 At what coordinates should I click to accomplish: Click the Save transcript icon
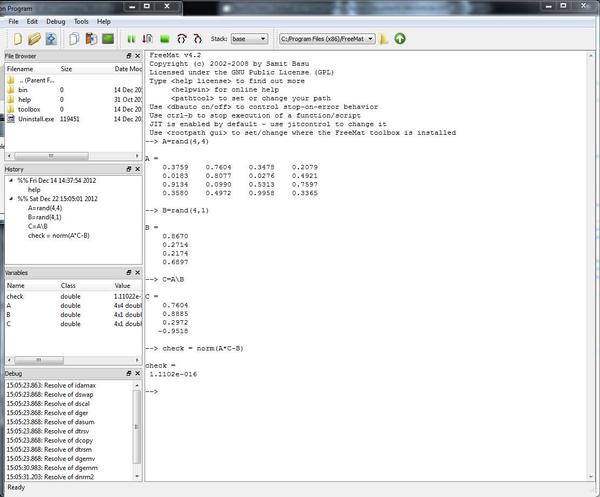[51, 39]
